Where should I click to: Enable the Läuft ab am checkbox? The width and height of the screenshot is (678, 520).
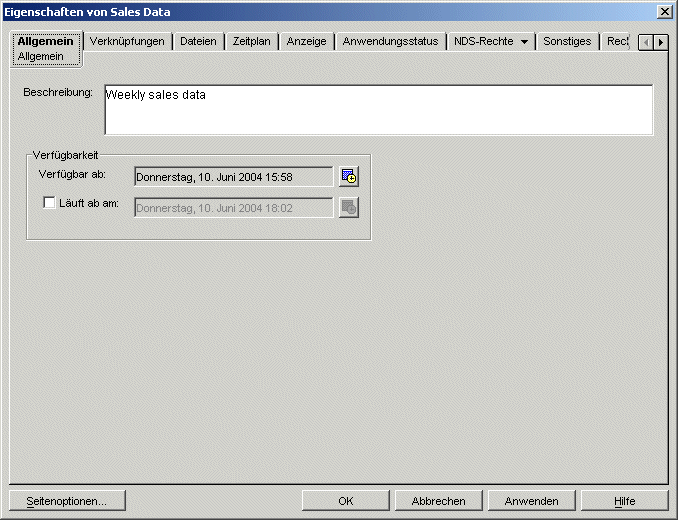click(49, 203)
